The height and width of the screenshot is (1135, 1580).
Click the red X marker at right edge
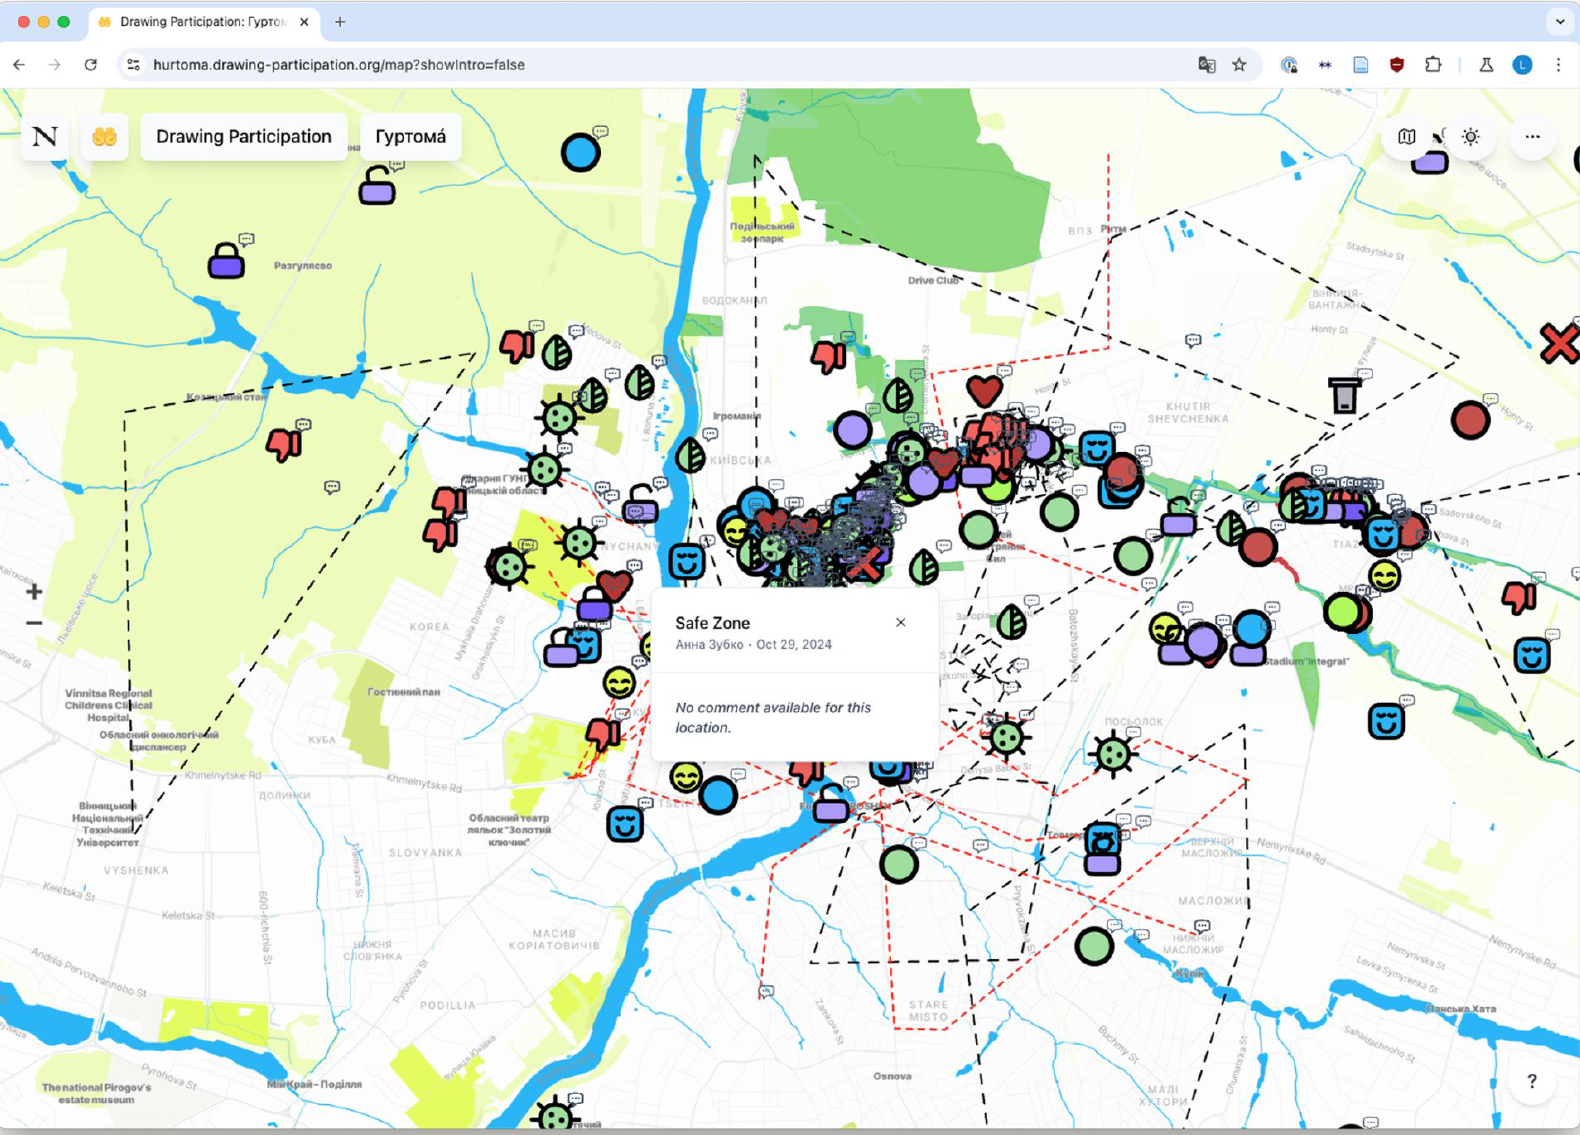[x=1557, y=344]
